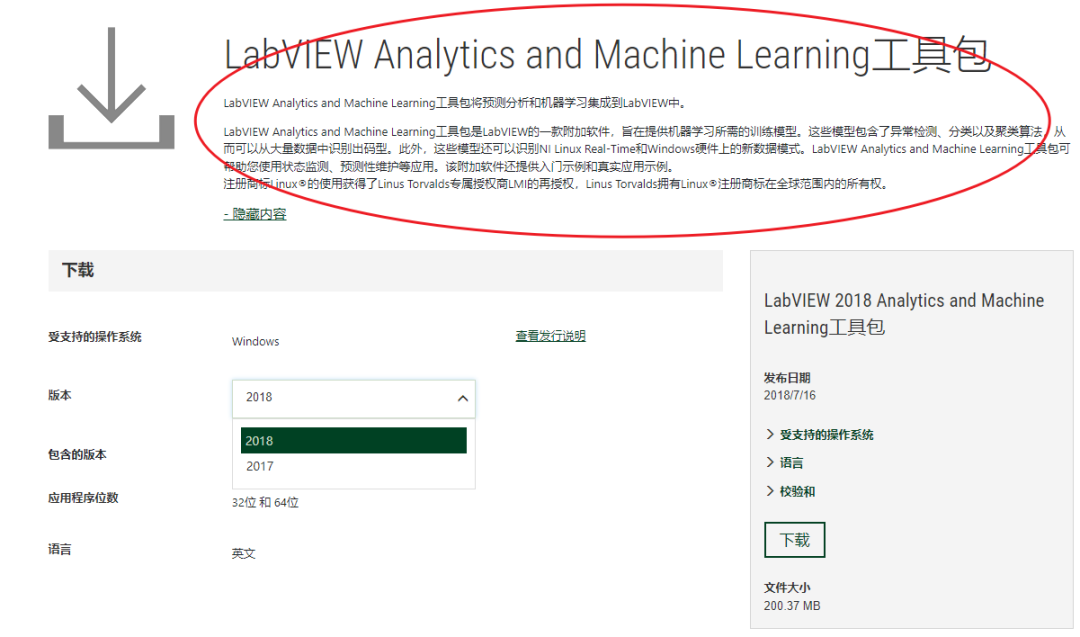Open the 查看发行说明 release notes
Viewport: 1080px width, 637px height.
click(x=549, y=335)
